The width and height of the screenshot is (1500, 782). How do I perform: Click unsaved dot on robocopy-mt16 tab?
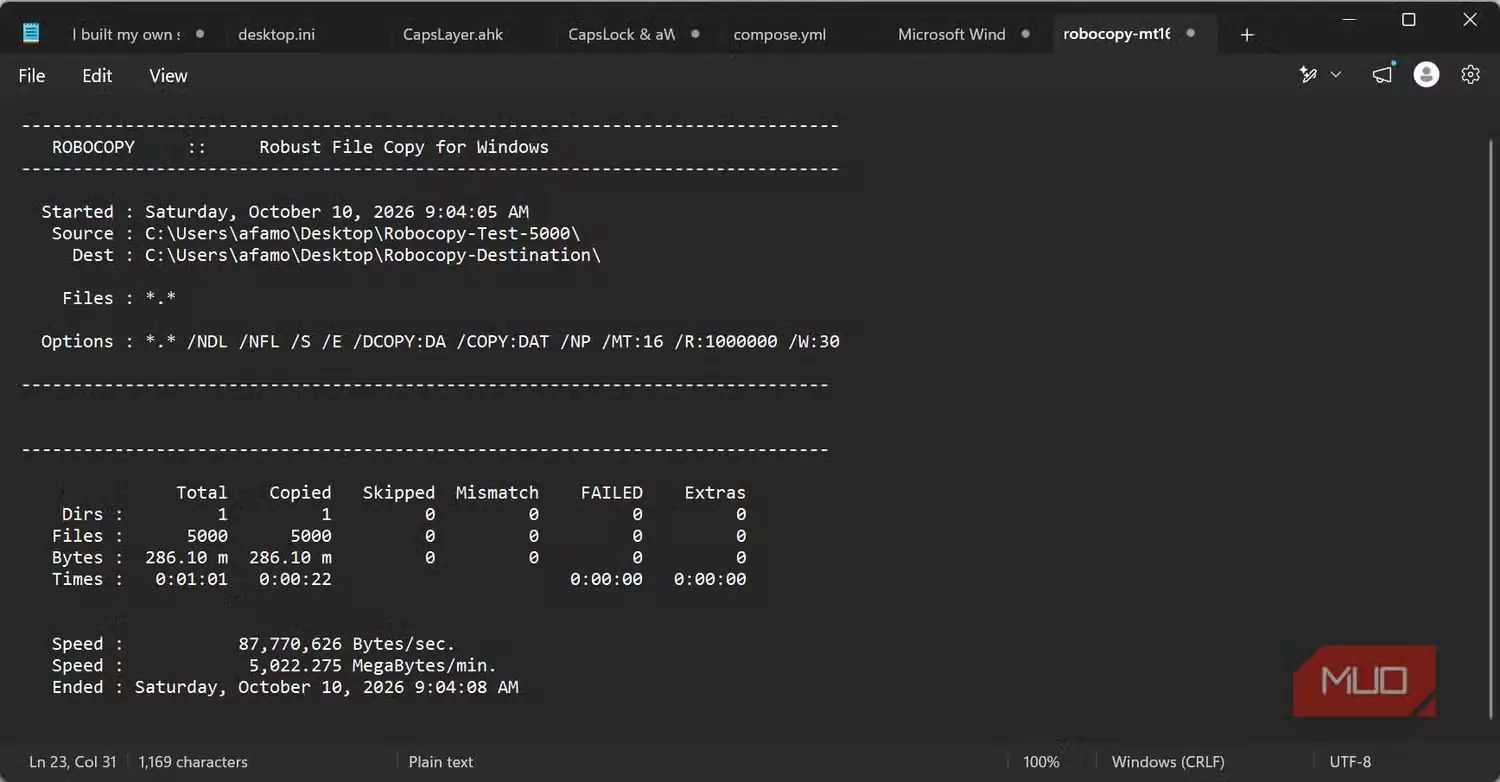click(1191, 34)
